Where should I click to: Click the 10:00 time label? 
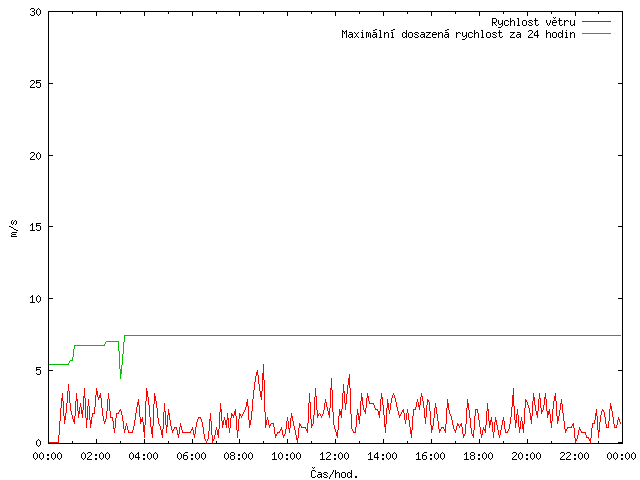pos(287,456)
